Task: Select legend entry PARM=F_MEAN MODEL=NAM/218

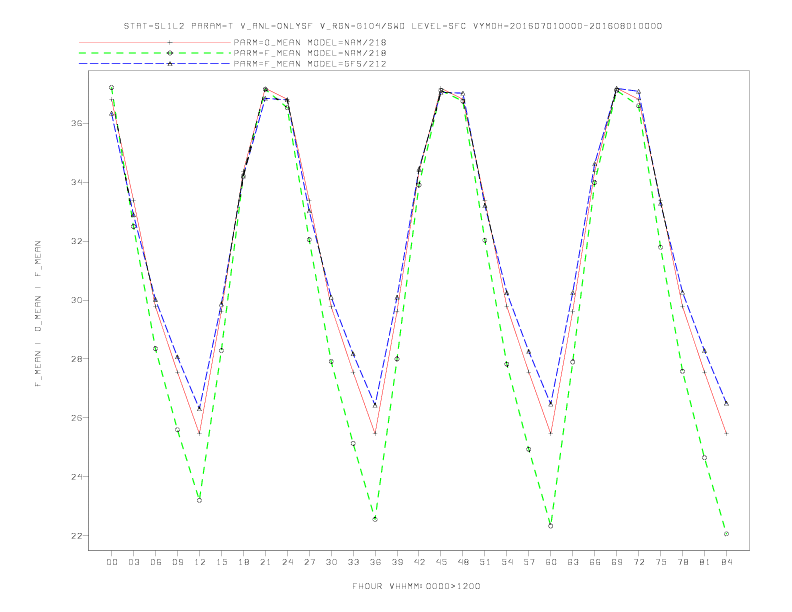Action: click(310, 53)
